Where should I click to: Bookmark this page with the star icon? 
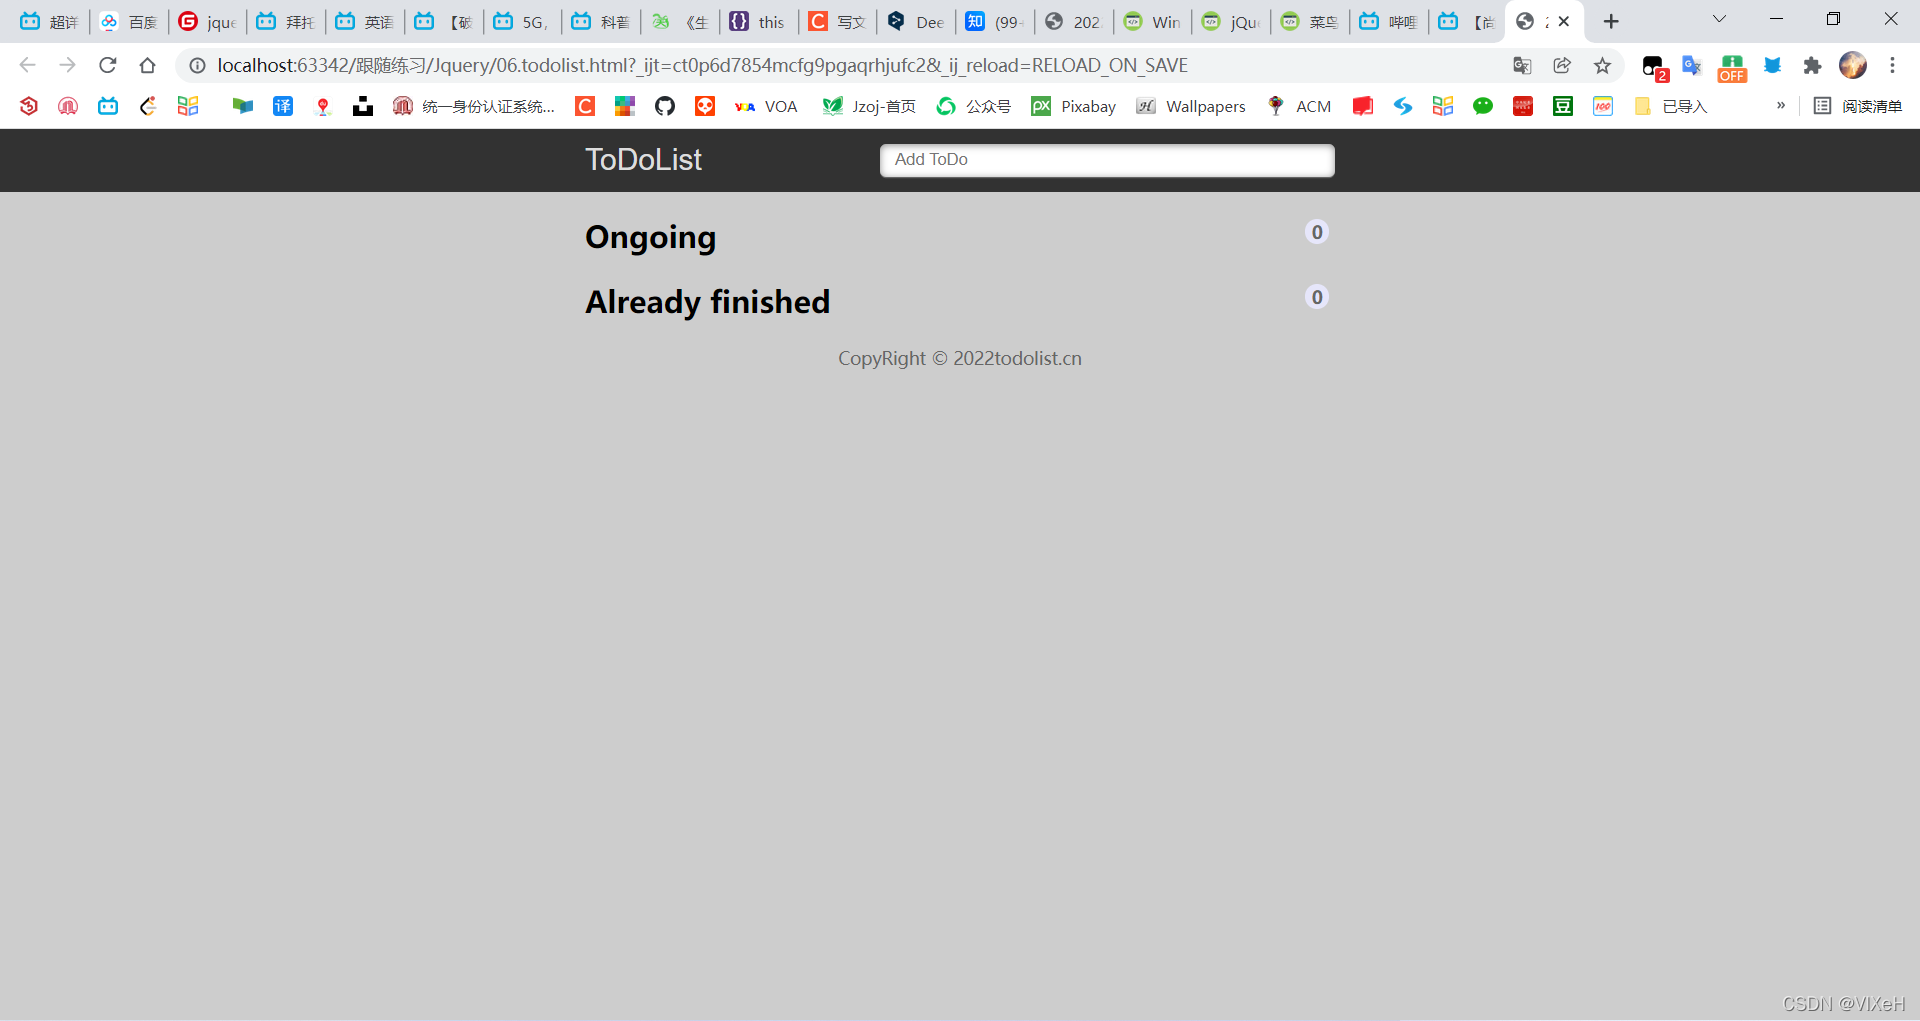[1602, 65]
